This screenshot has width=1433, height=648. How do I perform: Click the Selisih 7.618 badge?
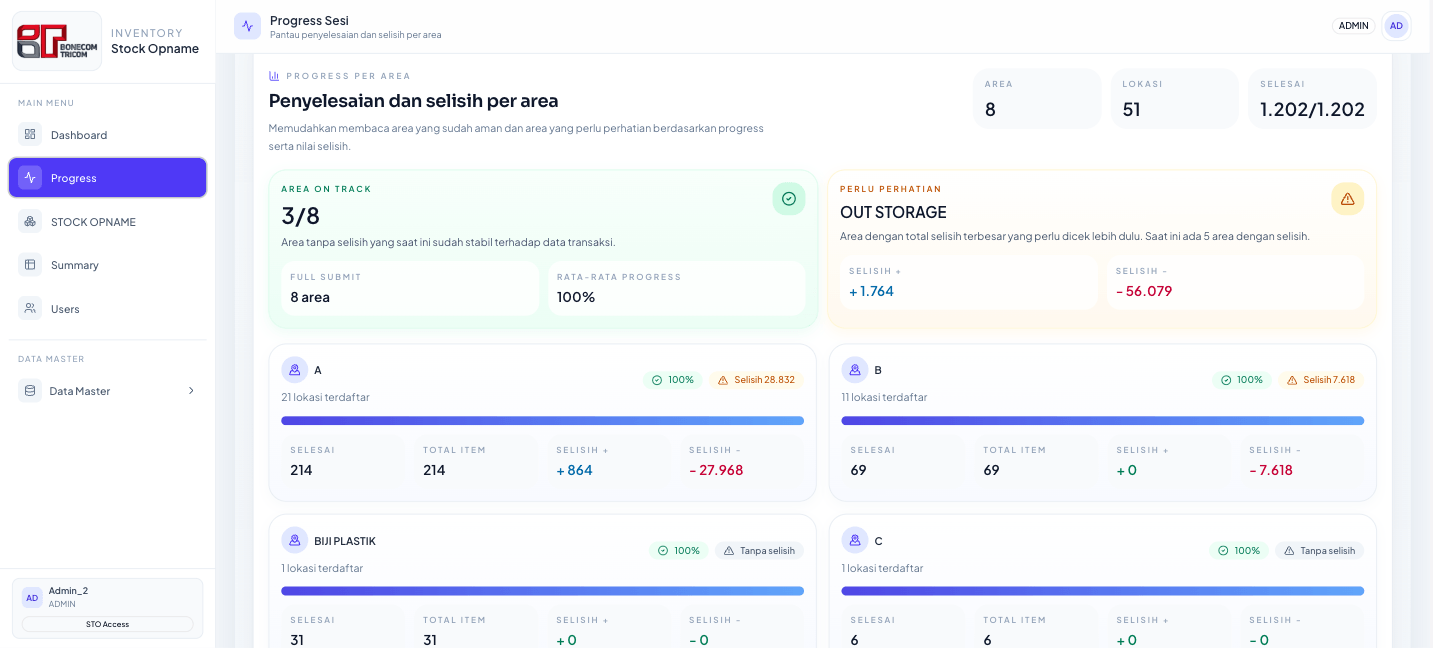pos(1321,380)
